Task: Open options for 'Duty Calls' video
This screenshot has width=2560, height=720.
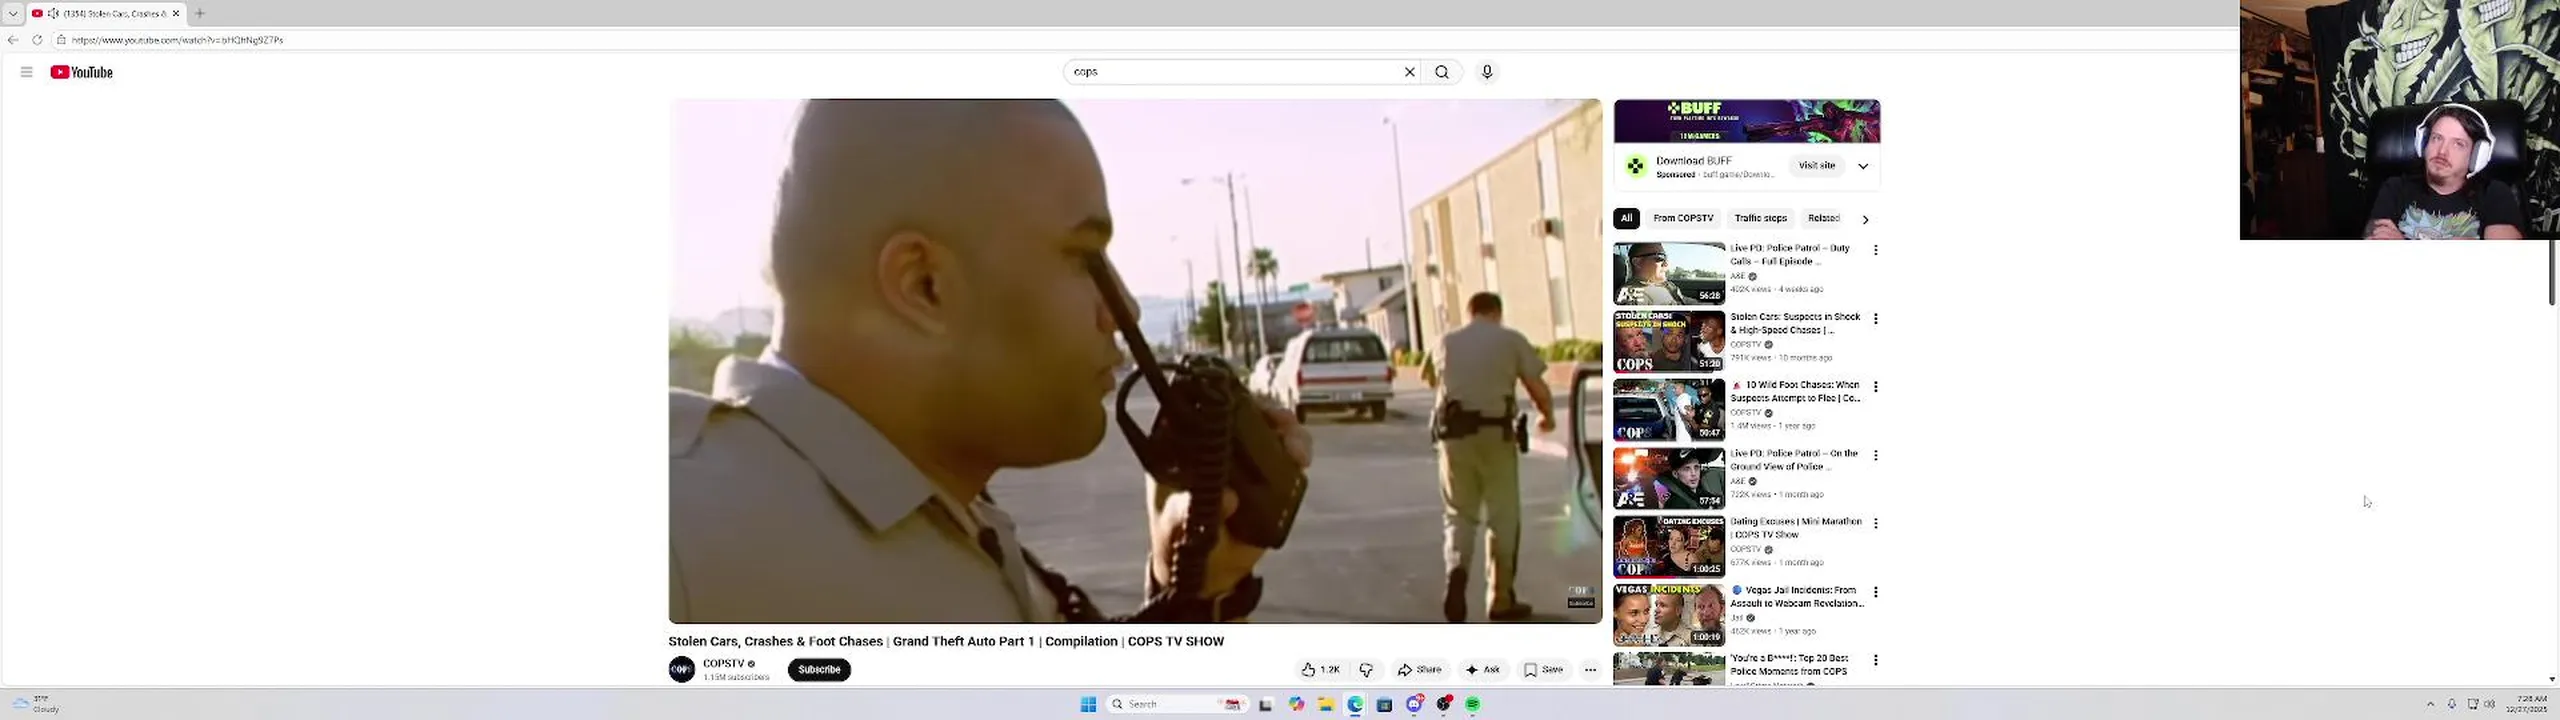Action: (1875, 250)
